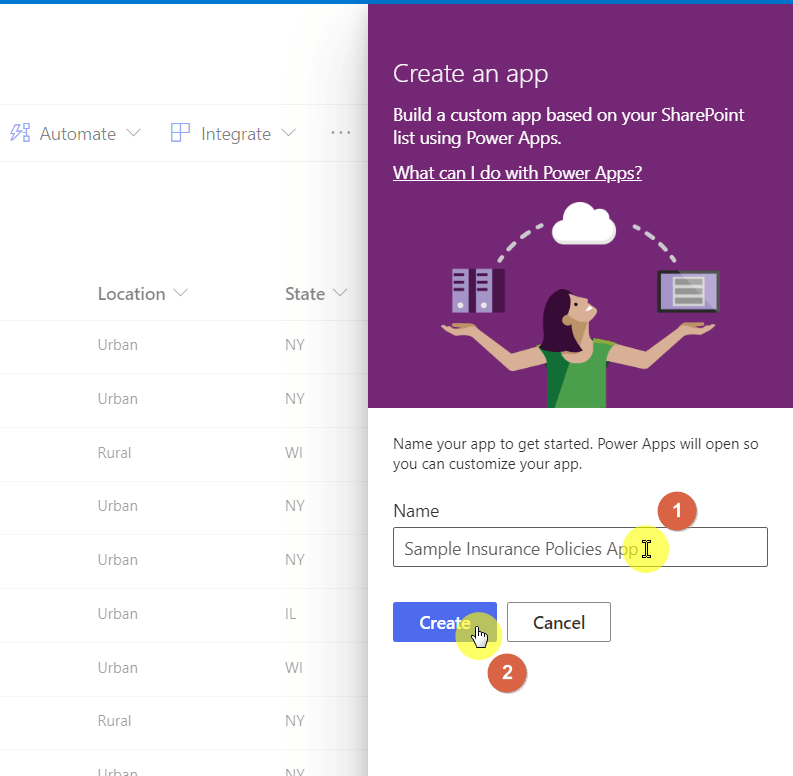Click the Rural cell in the WI row
Image resolution: width=793 pixels, height=776 pixels.
tap(114, 453)
